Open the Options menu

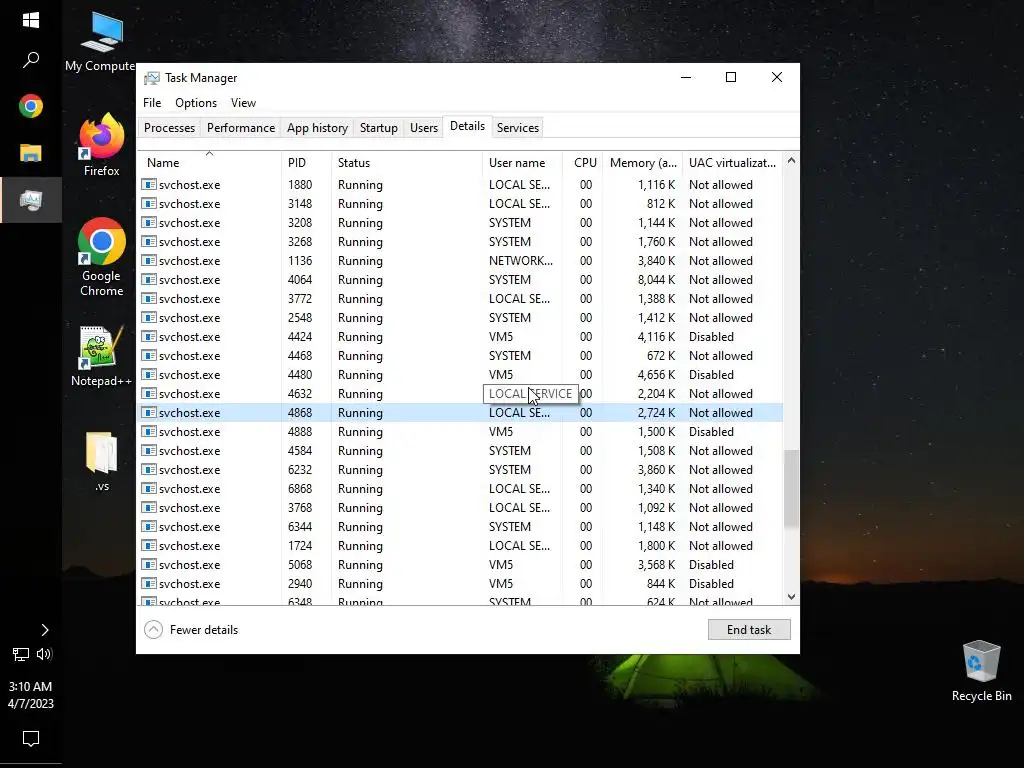tap(196, 103)
